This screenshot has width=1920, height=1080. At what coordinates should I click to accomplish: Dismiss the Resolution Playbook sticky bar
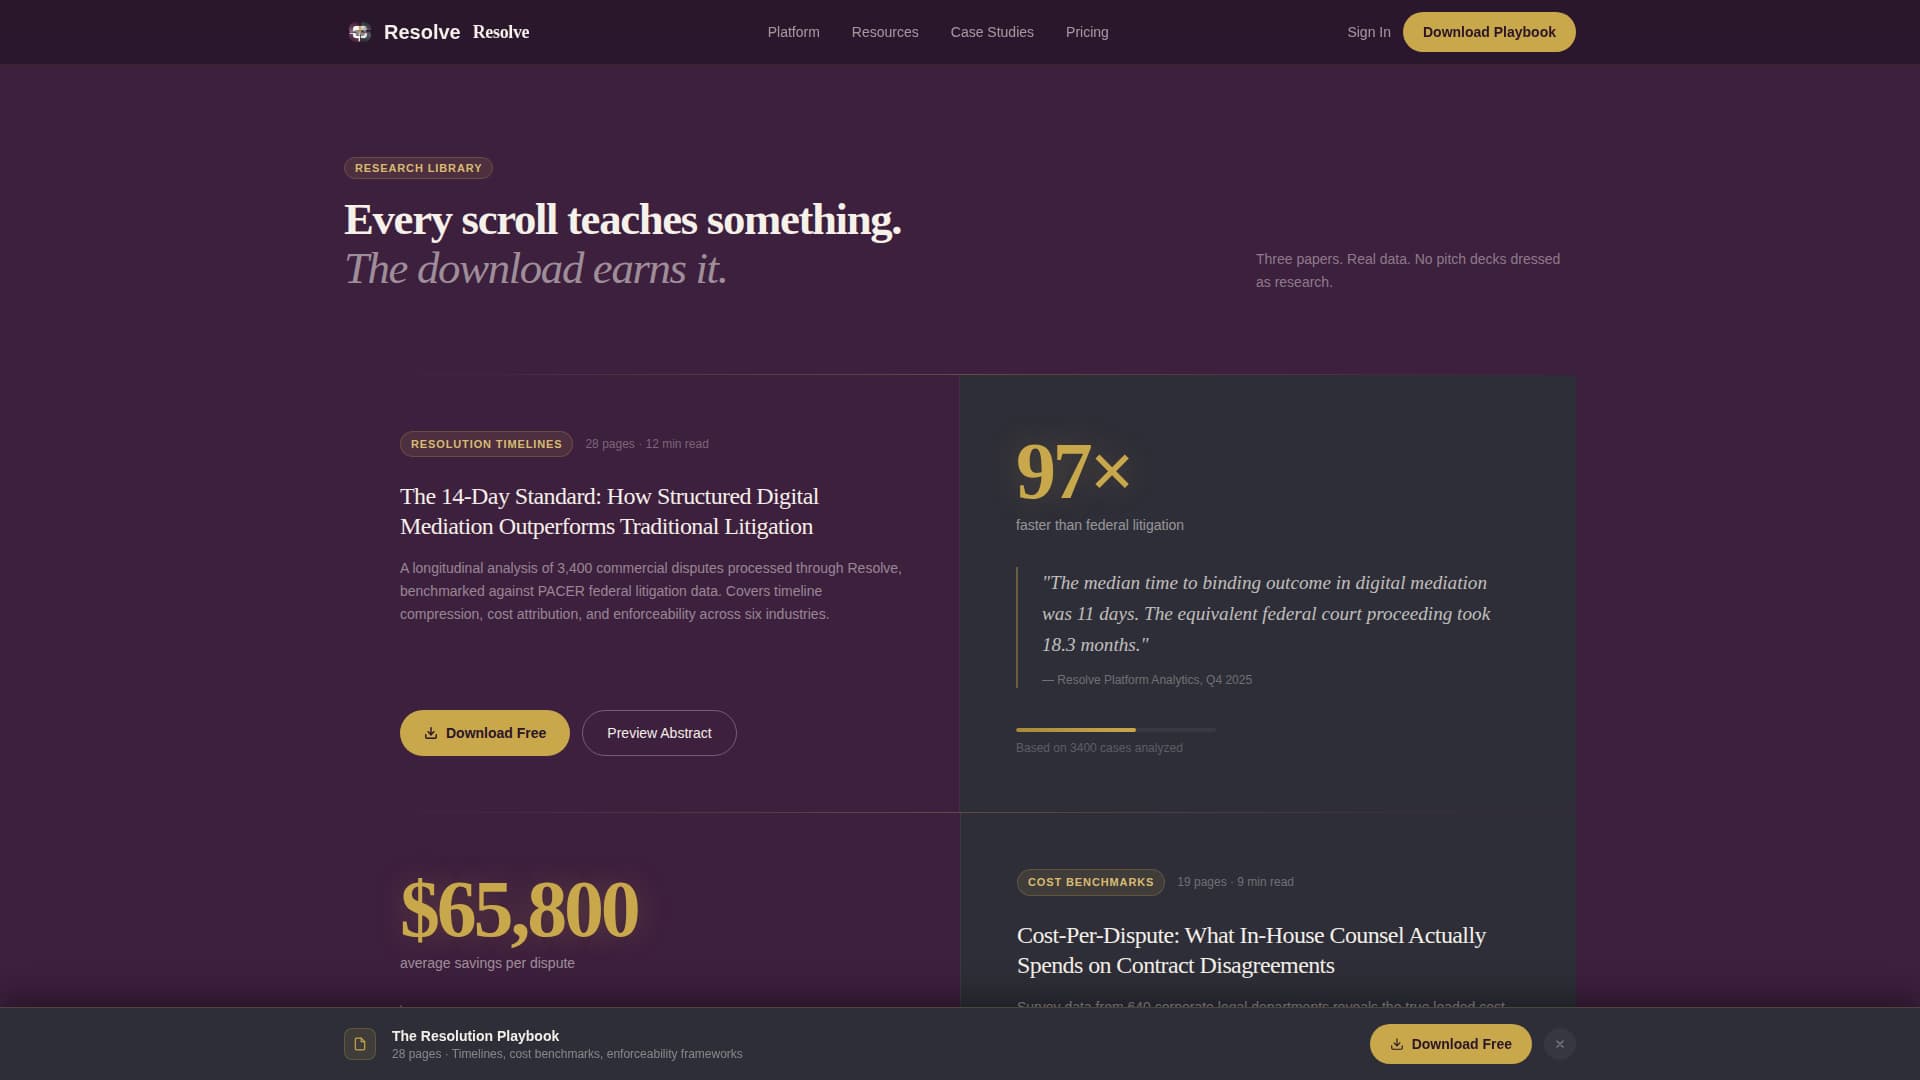point(1559,1043)
